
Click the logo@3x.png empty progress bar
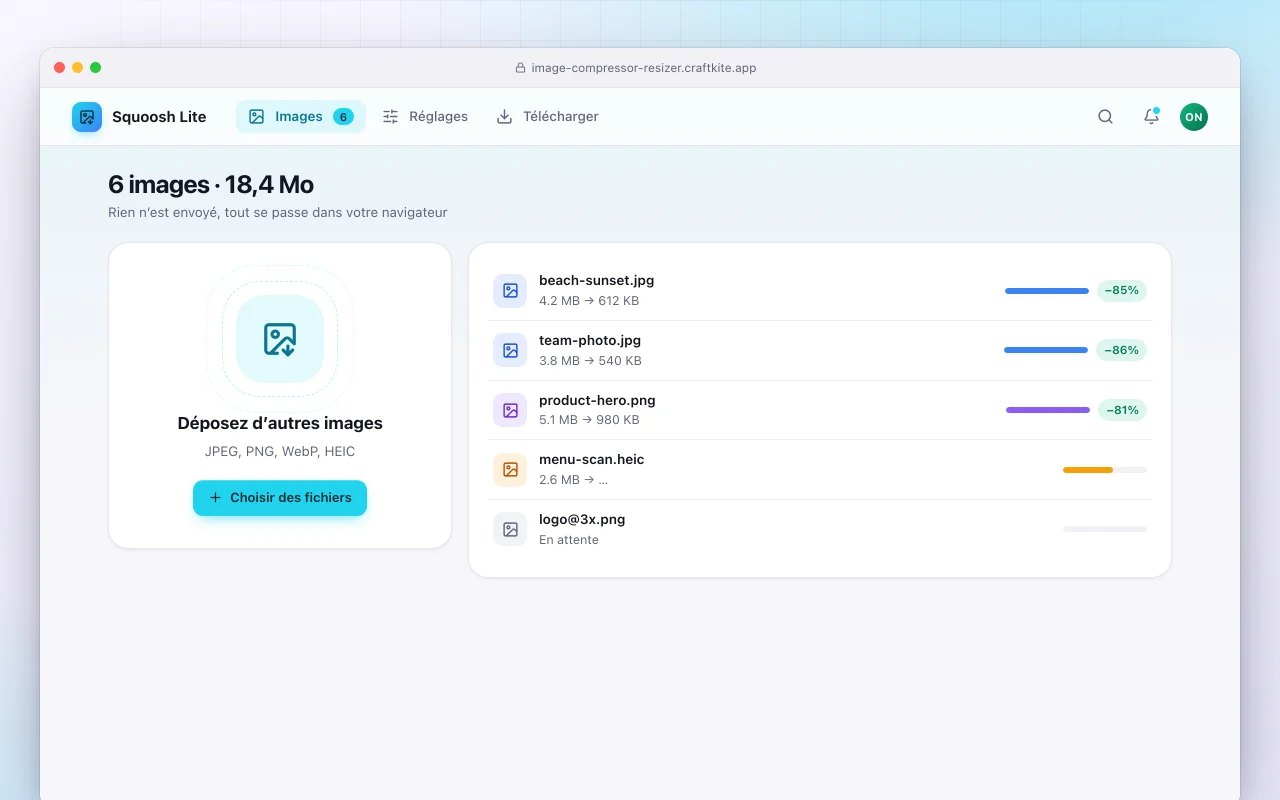point(1105,529)
